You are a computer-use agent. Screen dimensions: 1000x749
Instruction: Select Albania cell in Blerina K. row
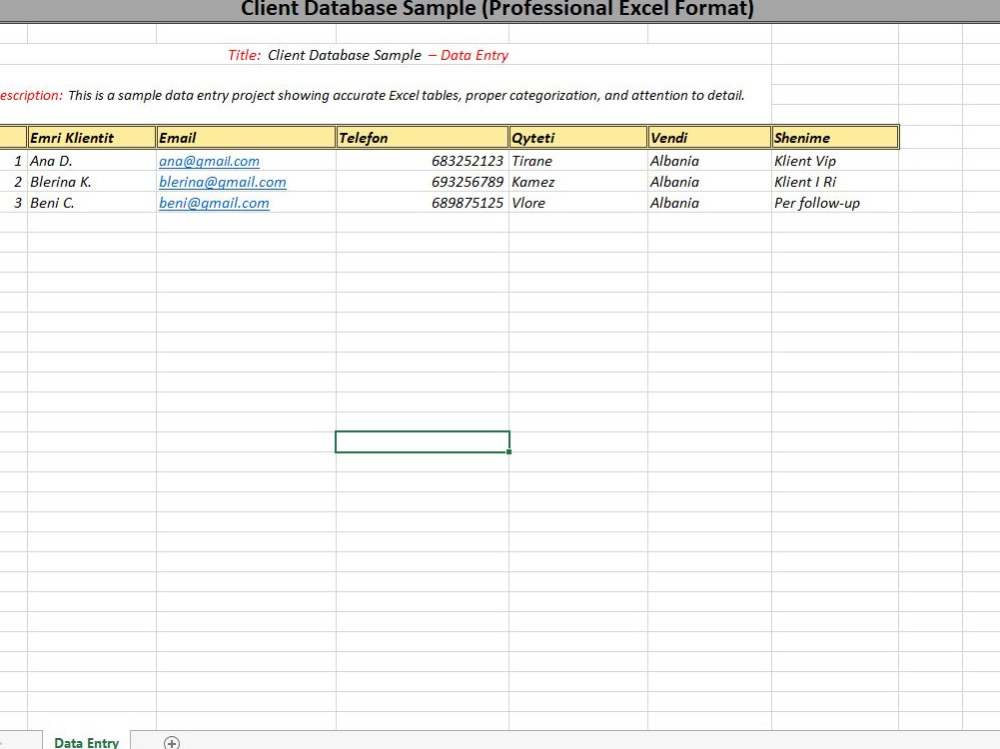click(x=709, y=182)
